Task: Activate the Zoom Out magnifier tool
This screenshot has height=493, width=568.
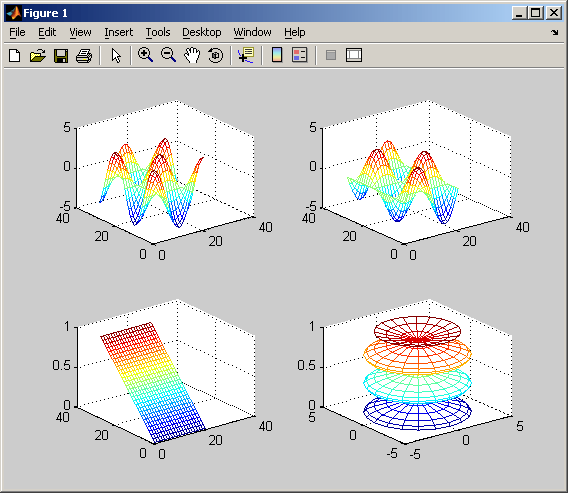Action: tap(168, 55)
